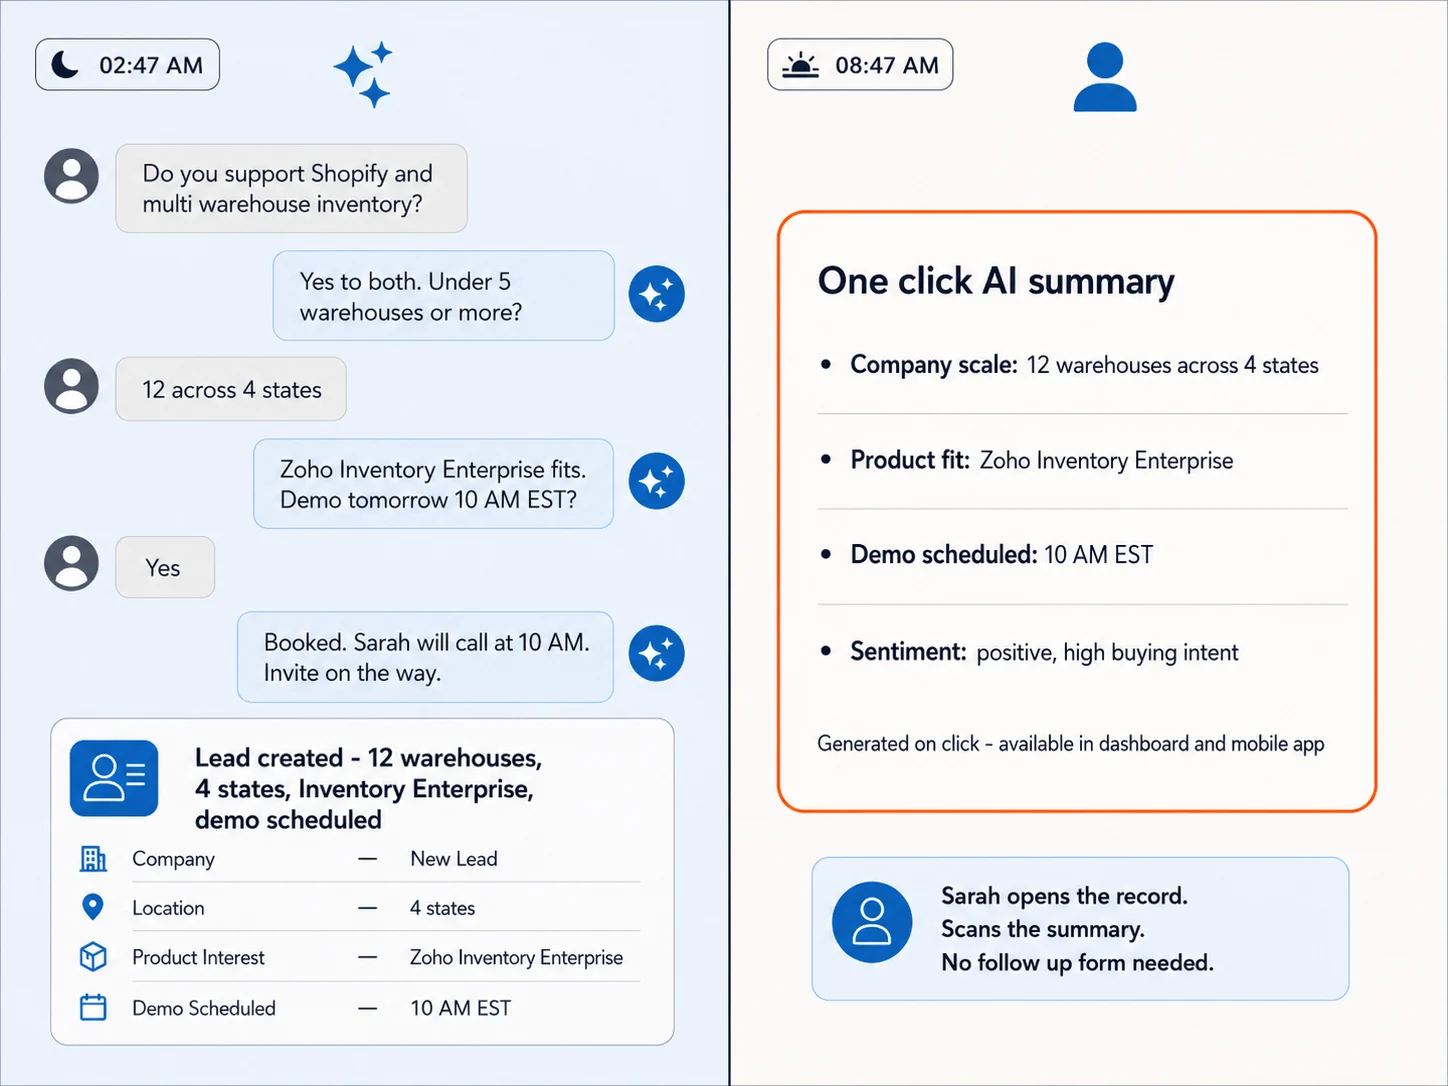Click the blue person silhouette at top right

[x=1105, y=76]
